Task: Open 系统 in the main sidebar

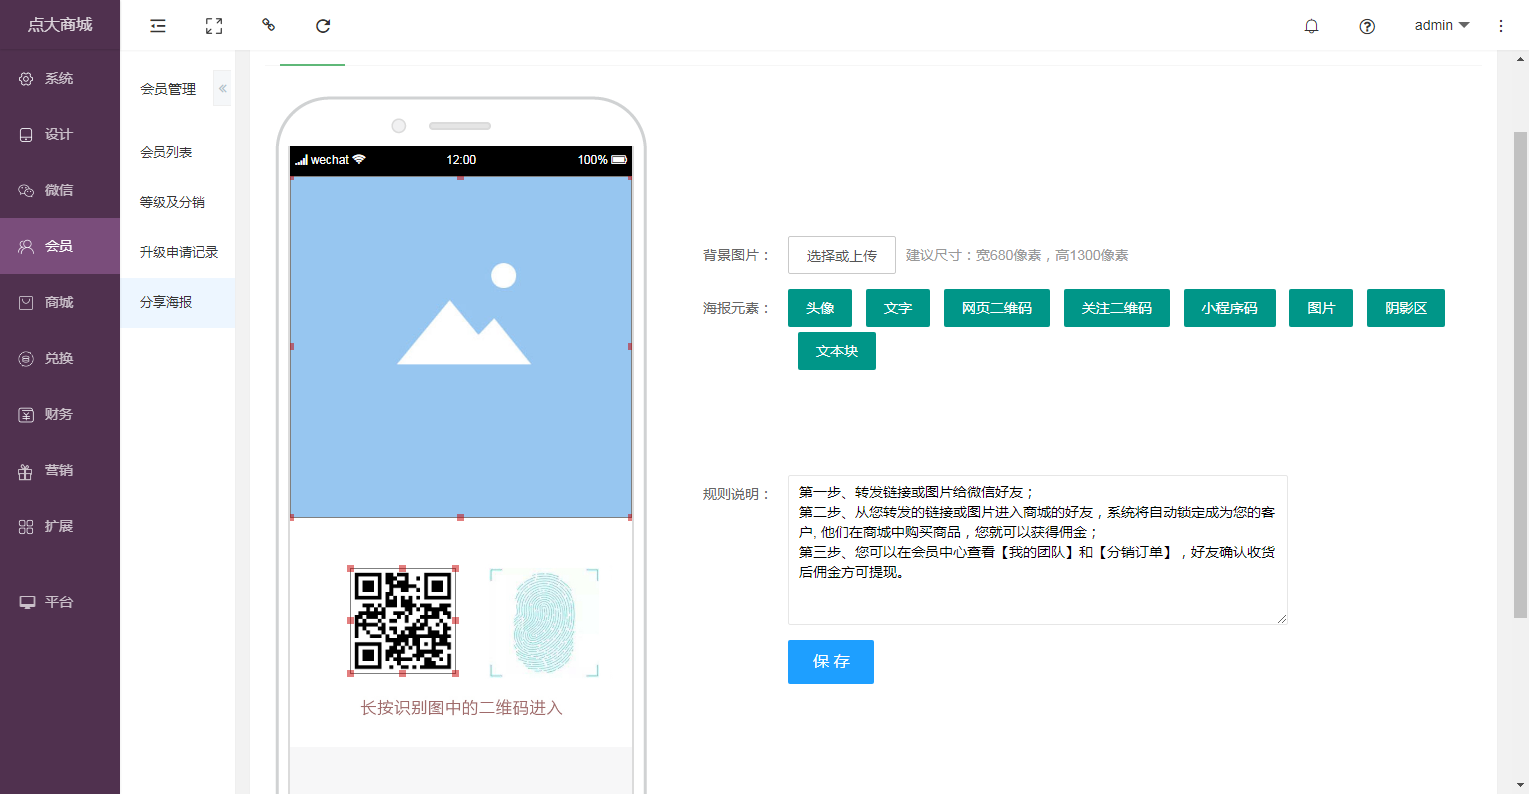Action: coord(60,78)
